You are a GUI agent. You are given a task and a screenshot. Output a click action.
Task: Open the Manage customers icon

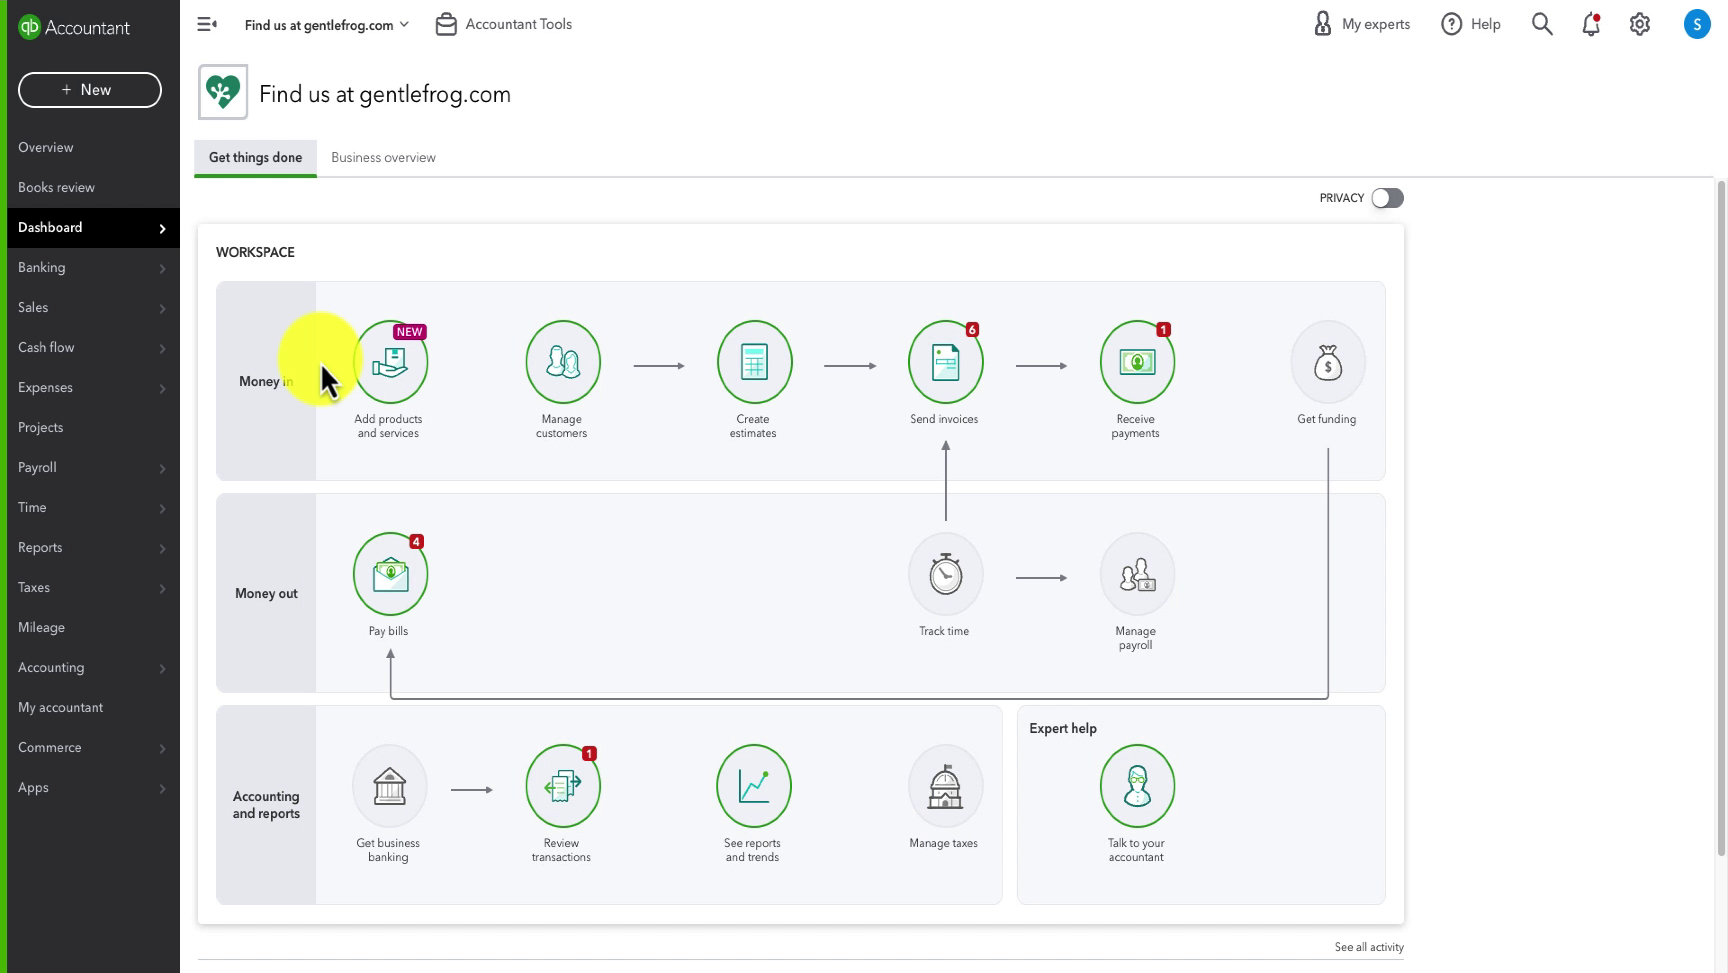563,362
